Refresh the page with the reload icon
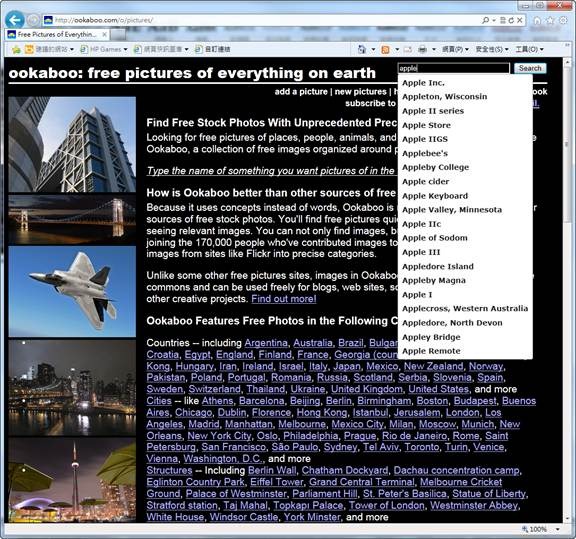The height and width of the screenshot is (539, 576). 511,20
